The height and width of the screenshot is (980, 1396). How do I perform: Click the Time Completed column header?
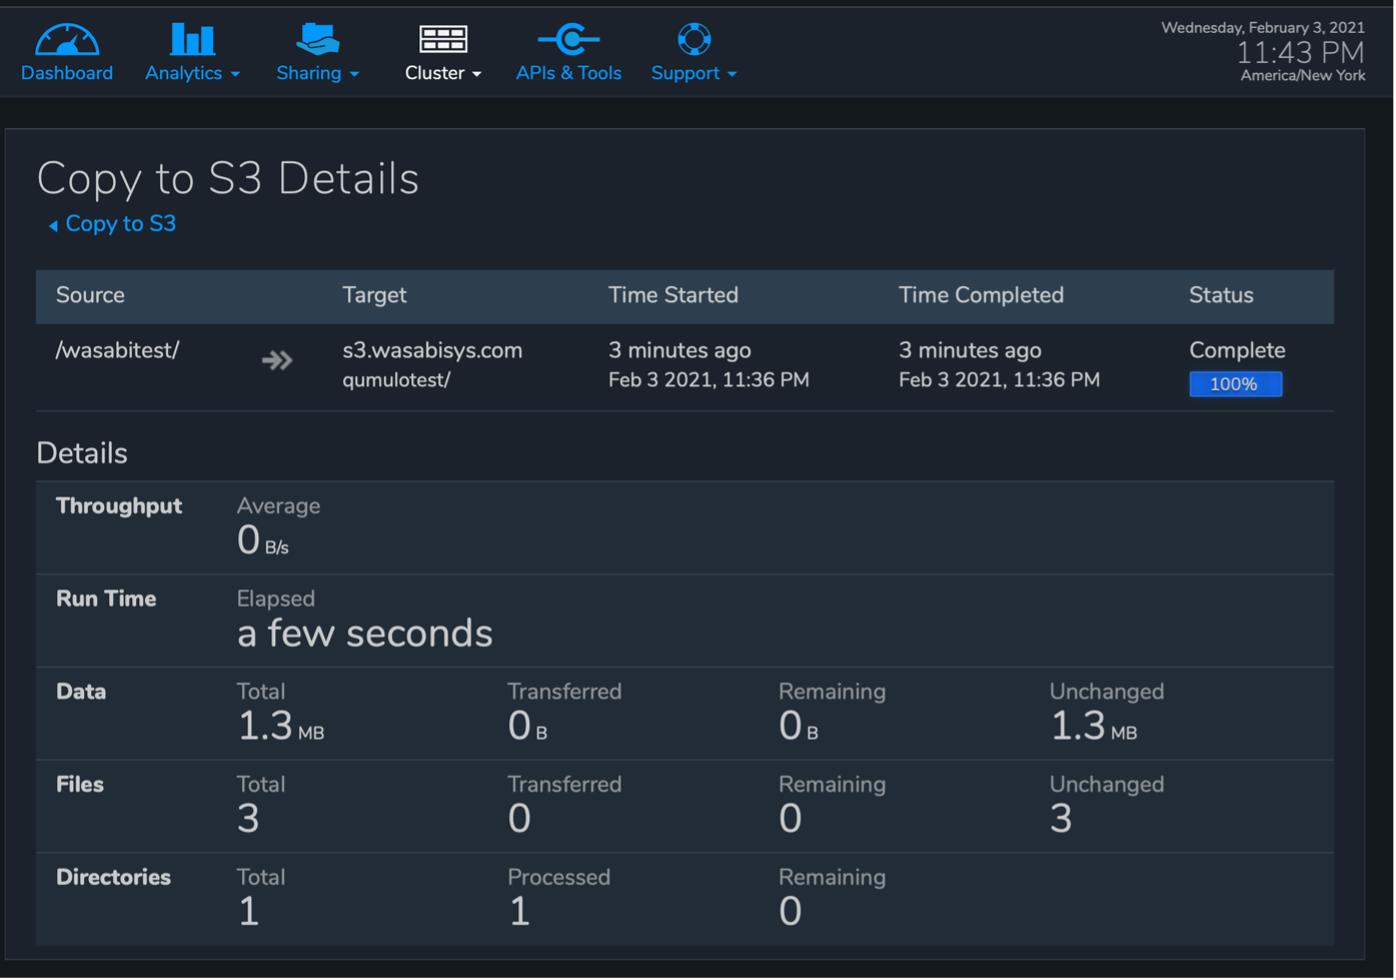981,295
